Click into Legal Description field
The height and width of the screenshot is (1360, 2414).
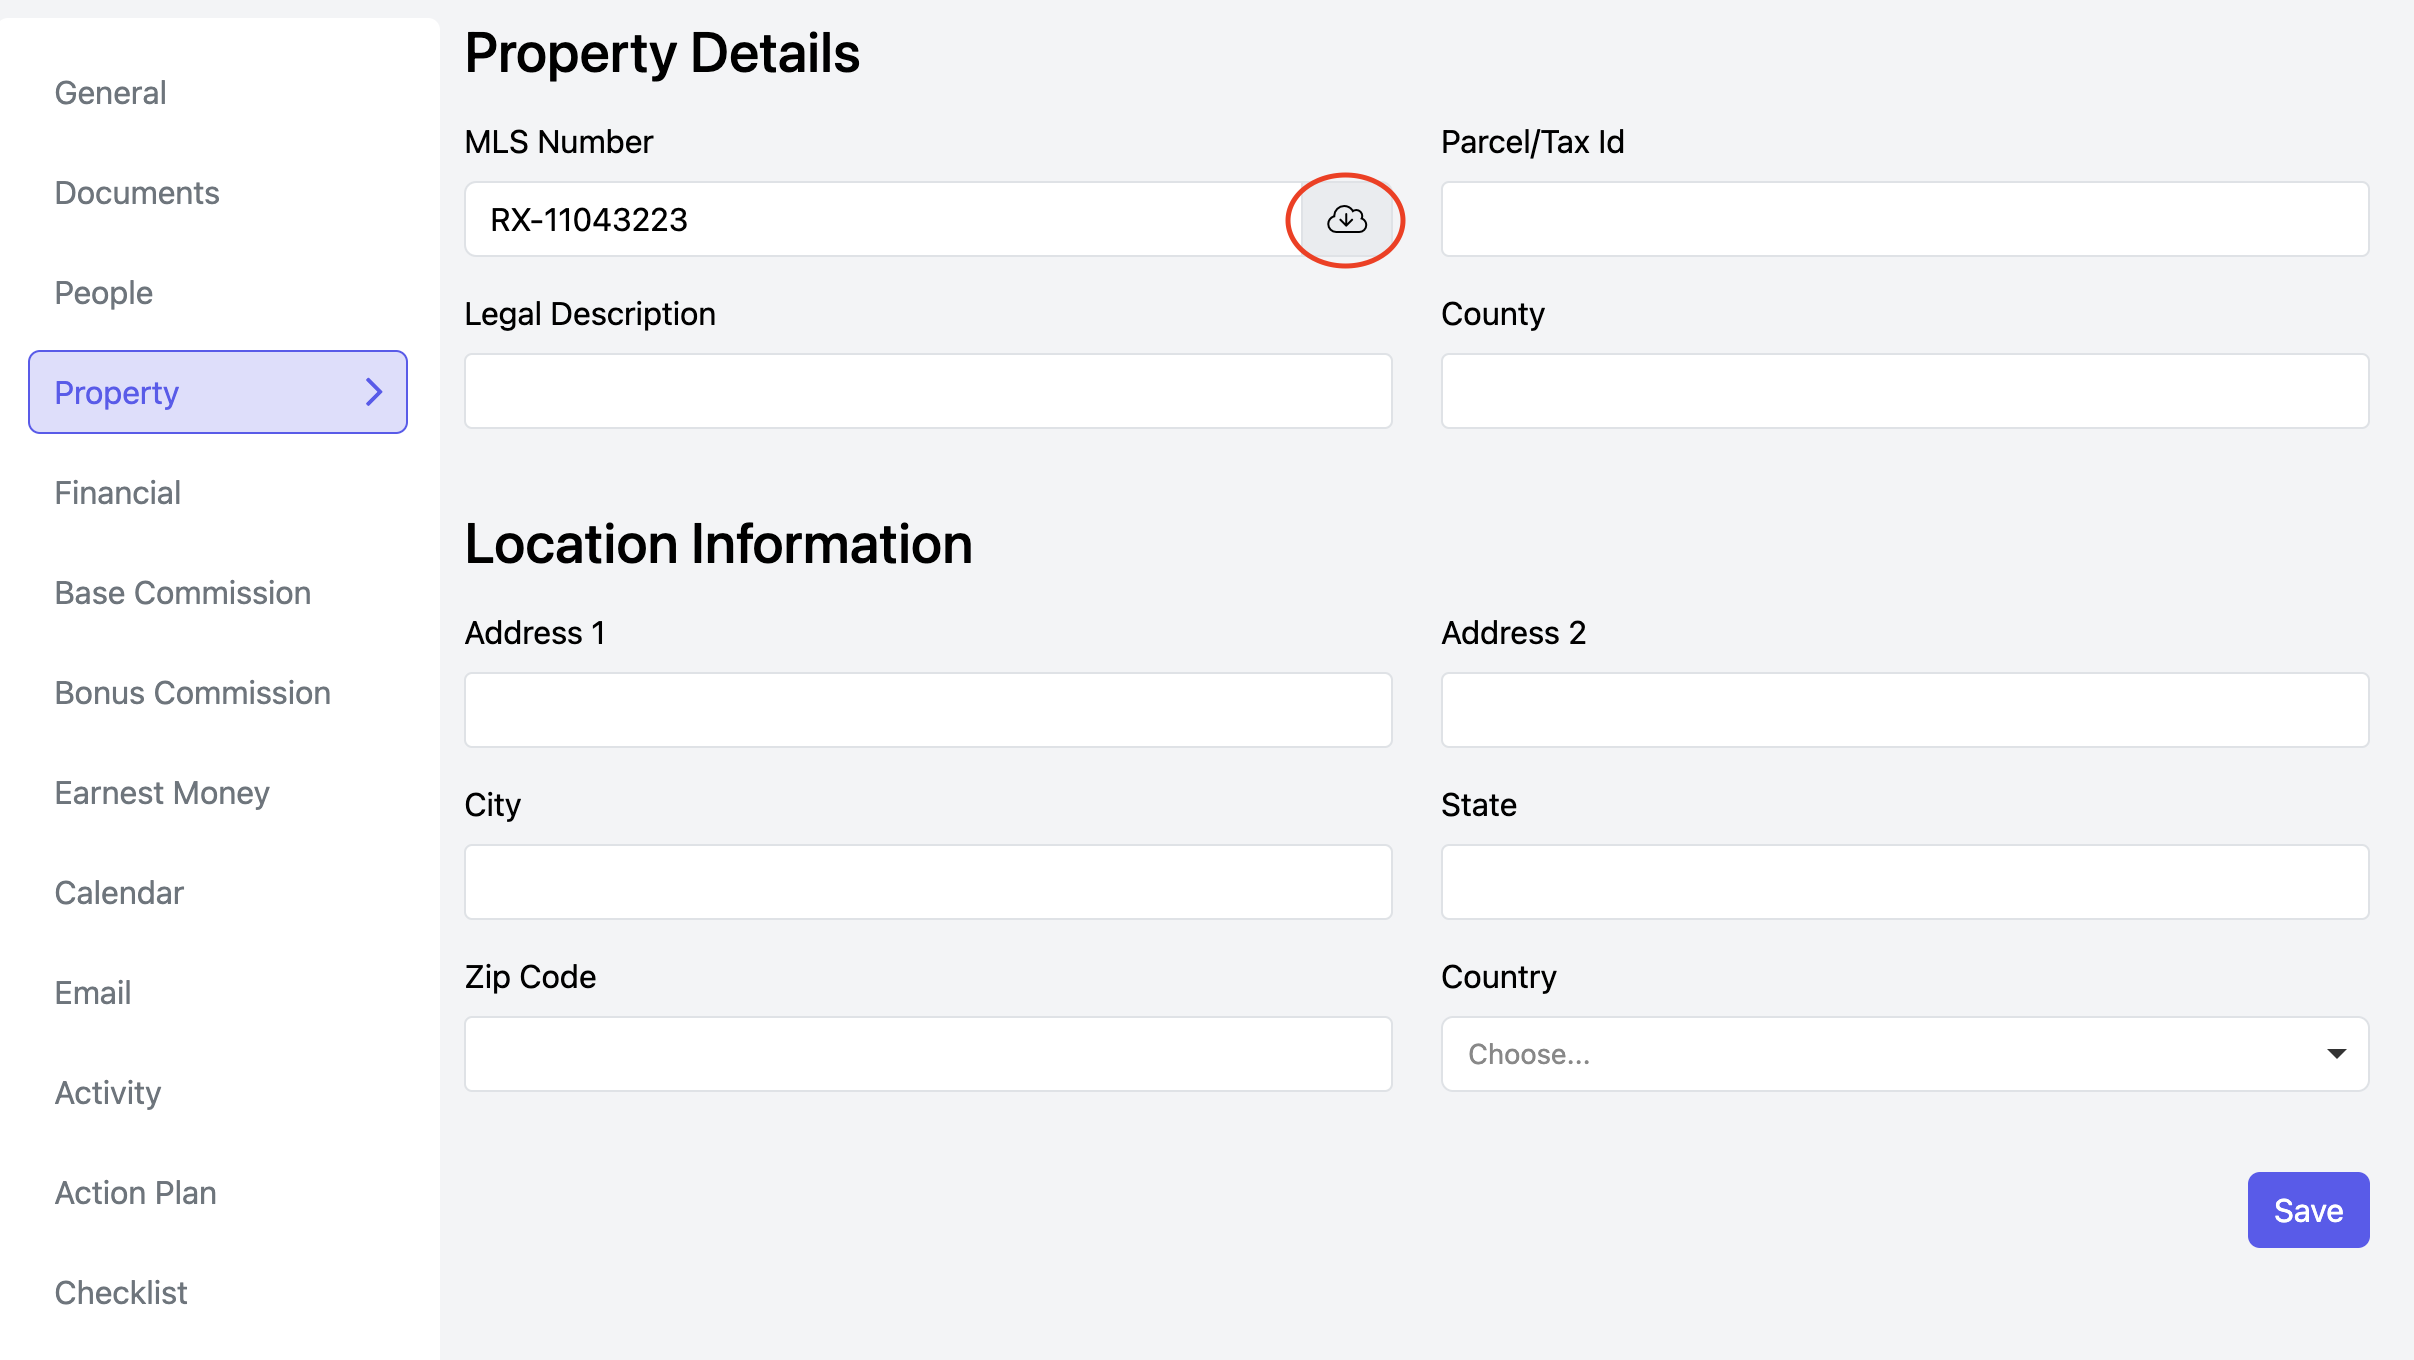pyautogui.click(x=928, y=391)
